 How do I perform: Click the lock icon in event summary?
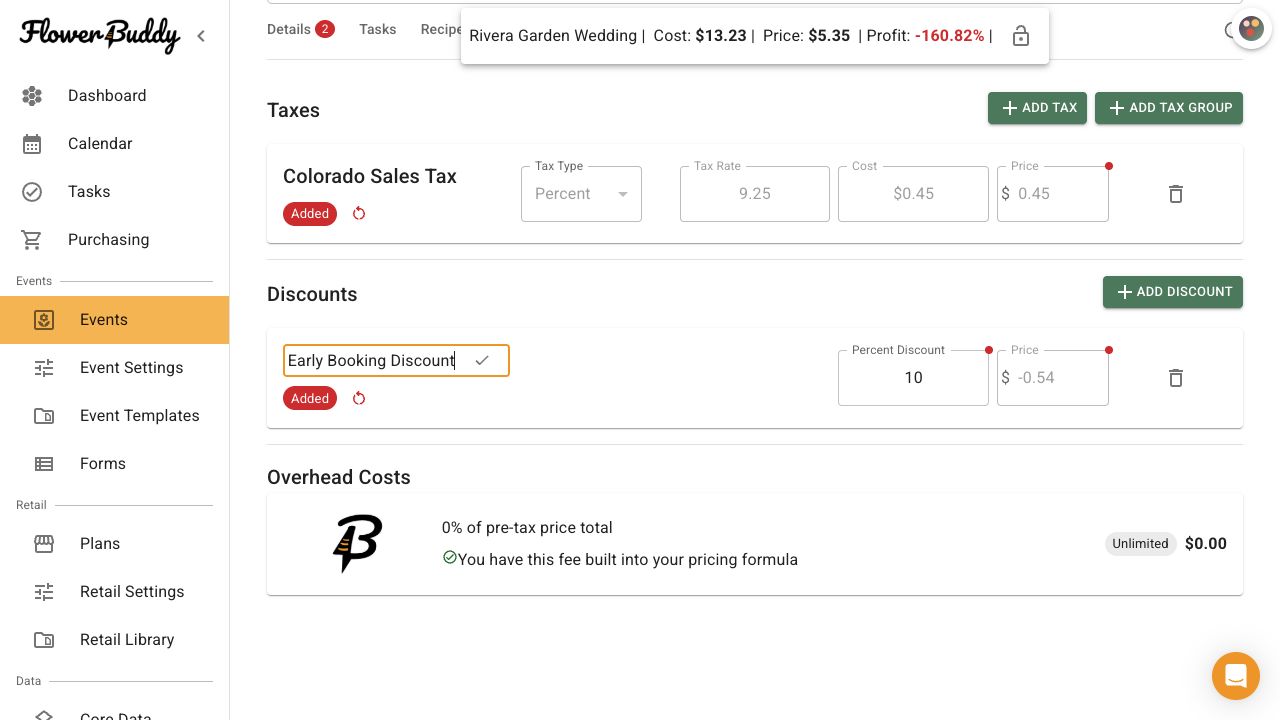1021,36
